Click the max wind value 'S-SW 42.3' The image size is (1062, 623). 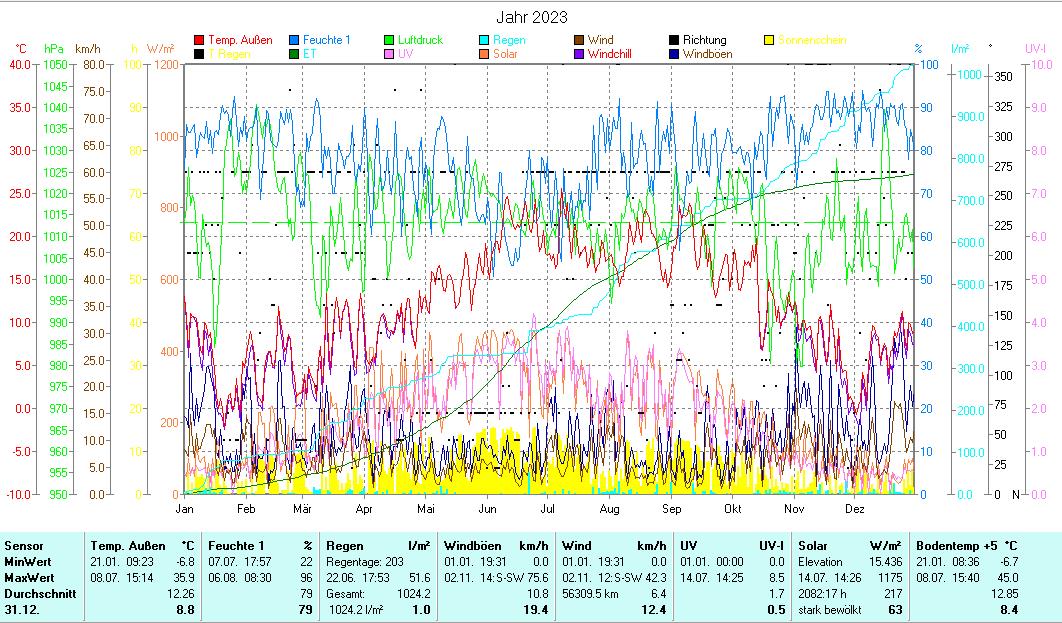click(x=642, y=578)
